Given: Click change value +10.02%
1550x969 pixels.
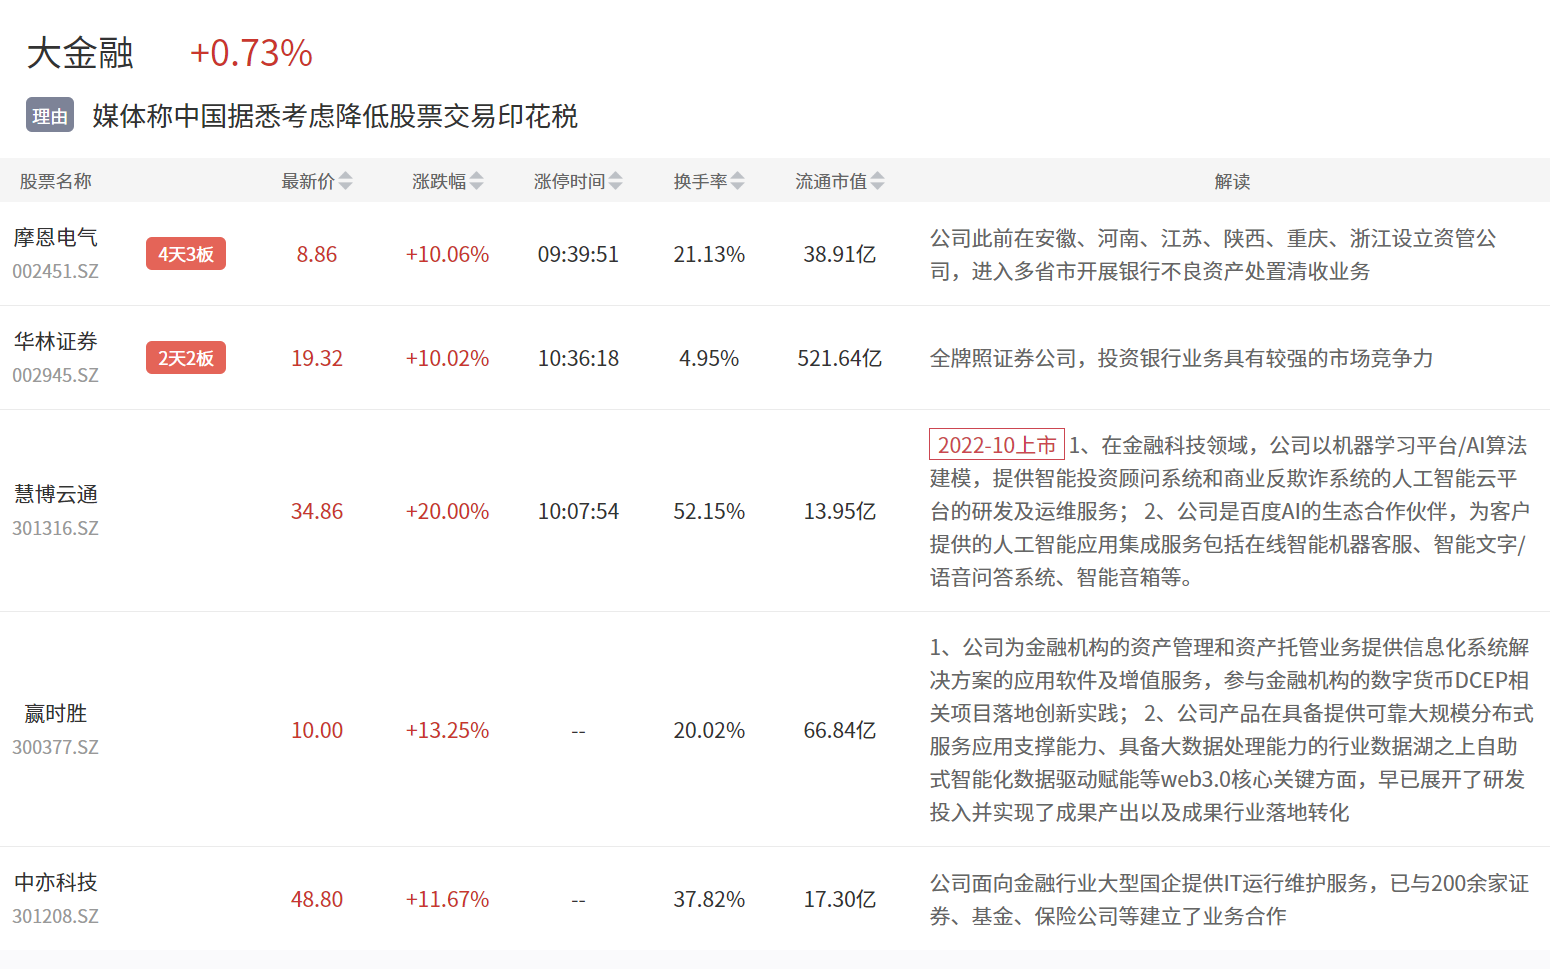Looking at the screenshot, I should [447, 359].
